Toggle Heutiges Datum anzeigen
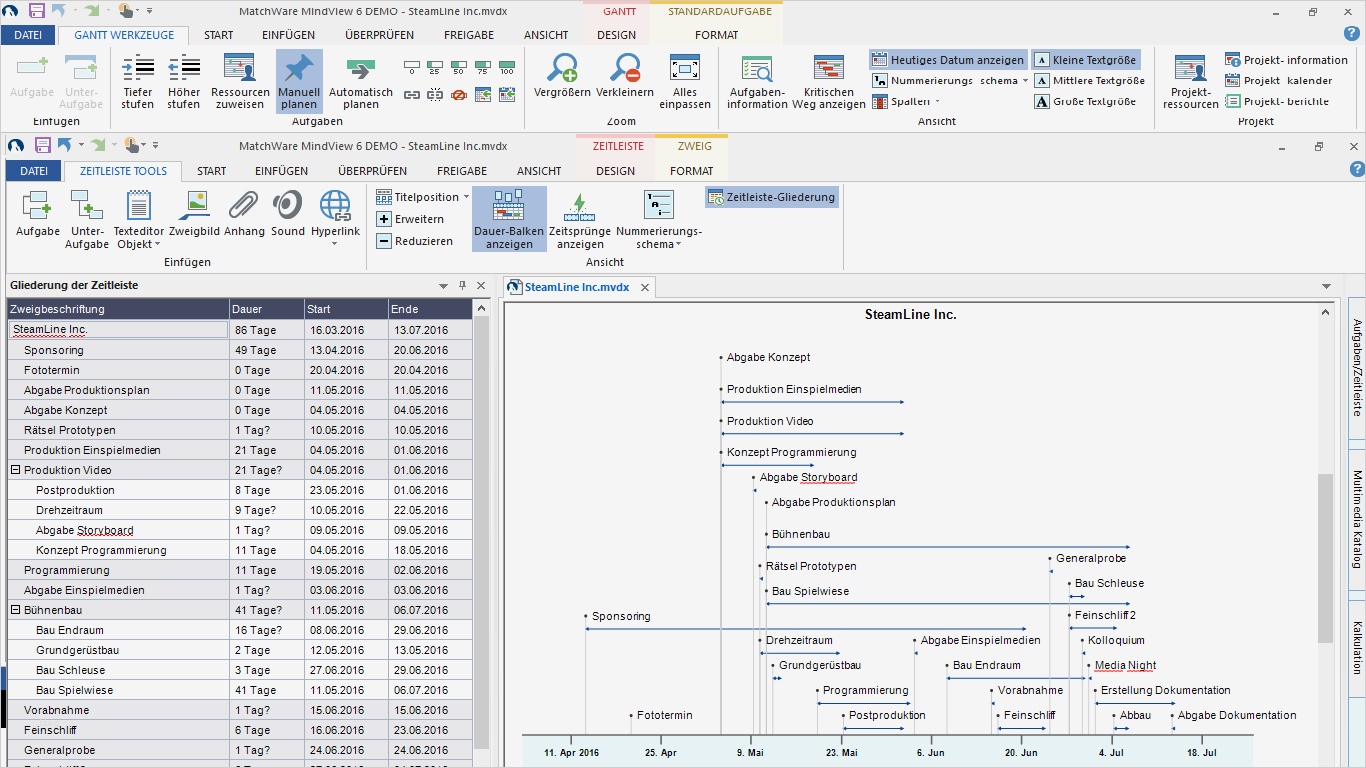This screenshot has width=1366, height=768. (x=948, y=60)
